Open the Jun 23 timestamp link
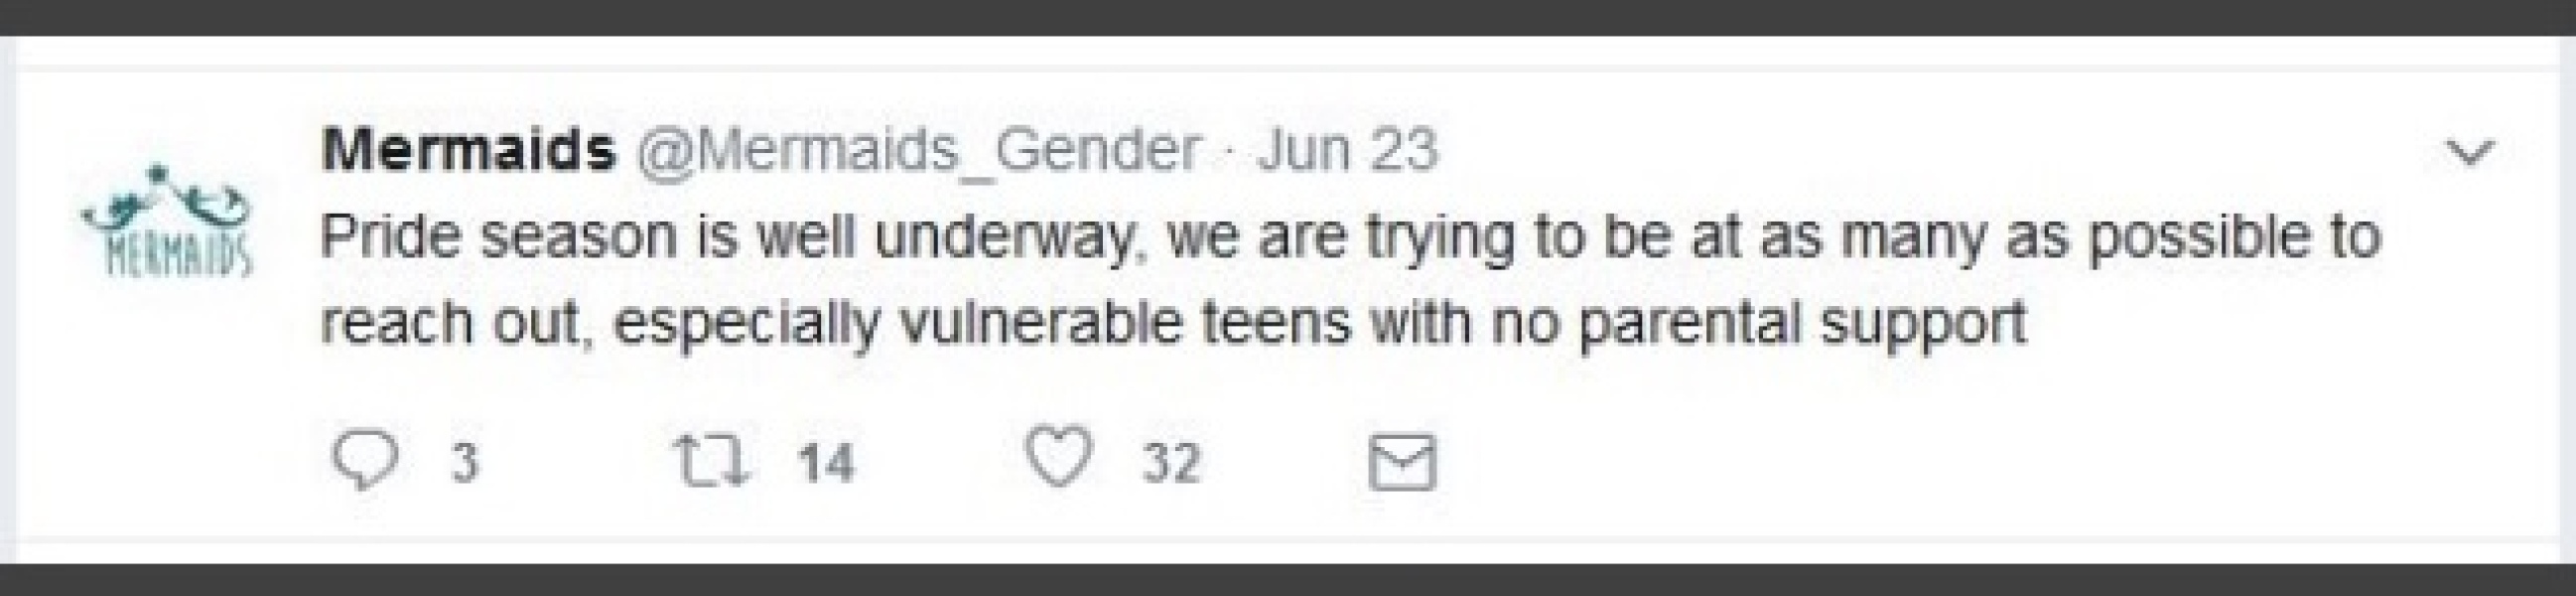 (1346, 151)
